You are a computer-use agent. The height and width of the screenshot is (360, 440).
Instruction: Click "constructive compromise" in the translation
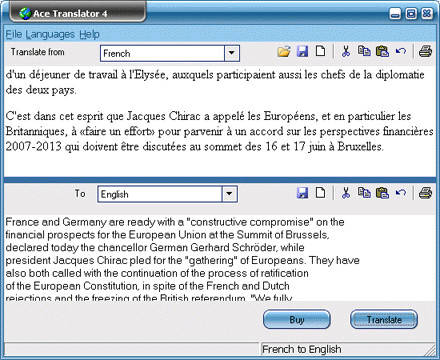pos(250,222)
